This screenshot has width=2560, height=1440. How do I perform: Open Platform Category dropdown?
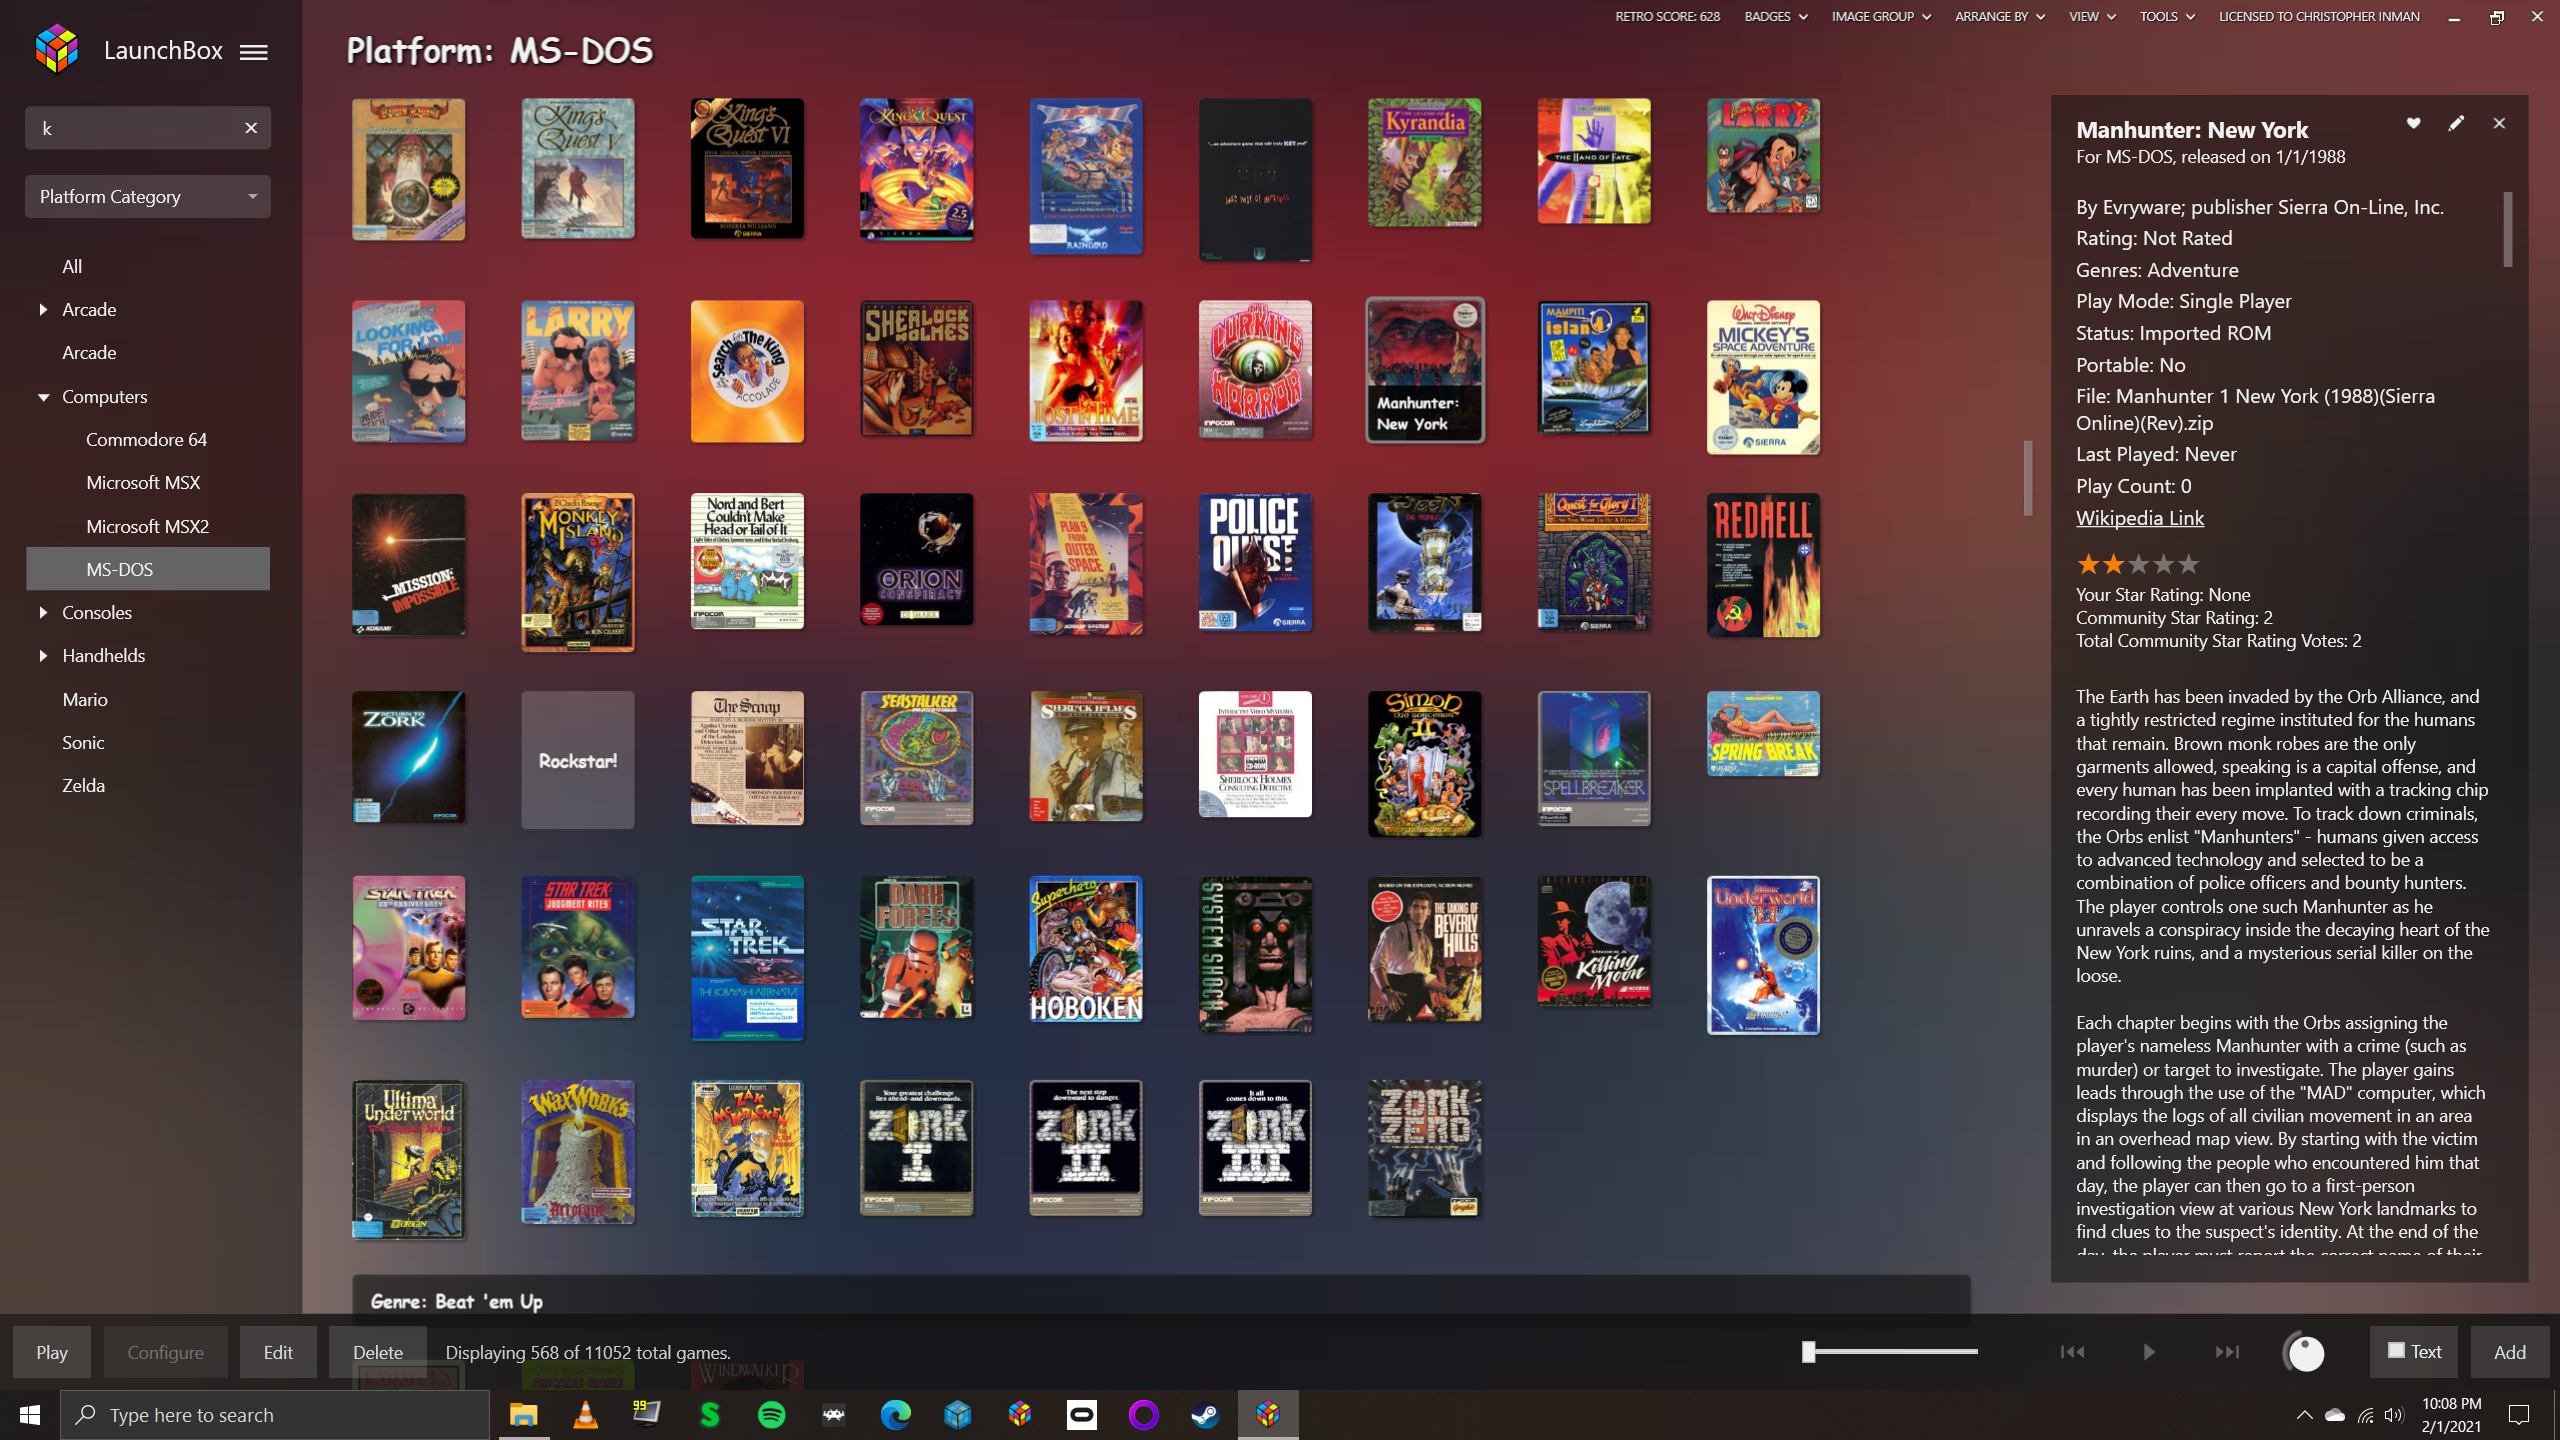point(148,197)
